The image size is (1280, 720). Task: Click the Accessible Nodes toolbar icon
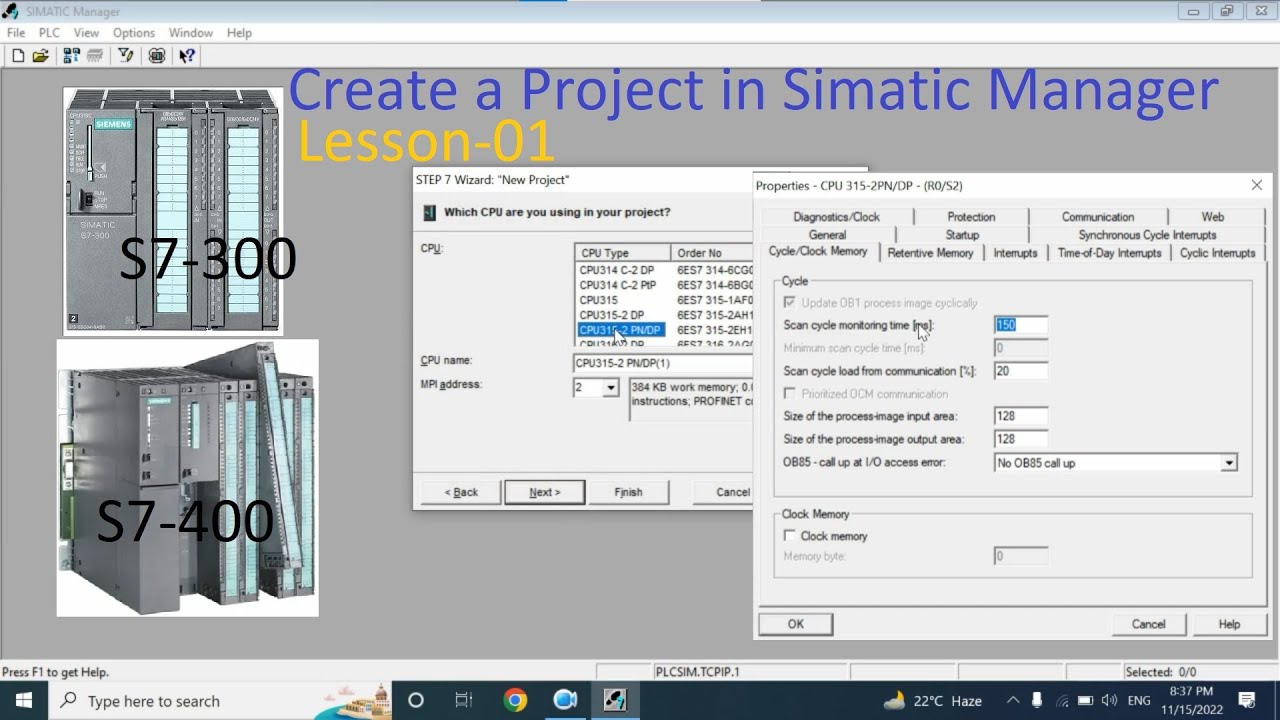71,56
